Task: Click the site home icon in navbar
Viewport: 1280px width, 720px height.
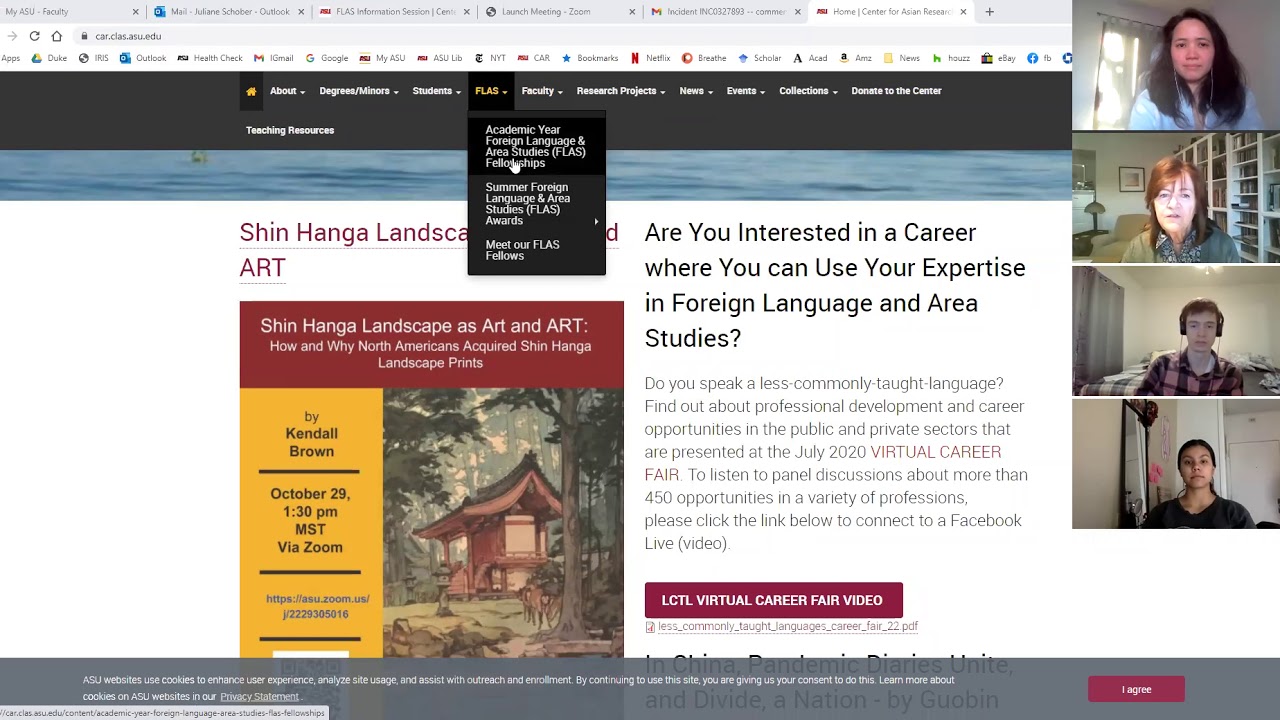Action: (x=251, y=91)
